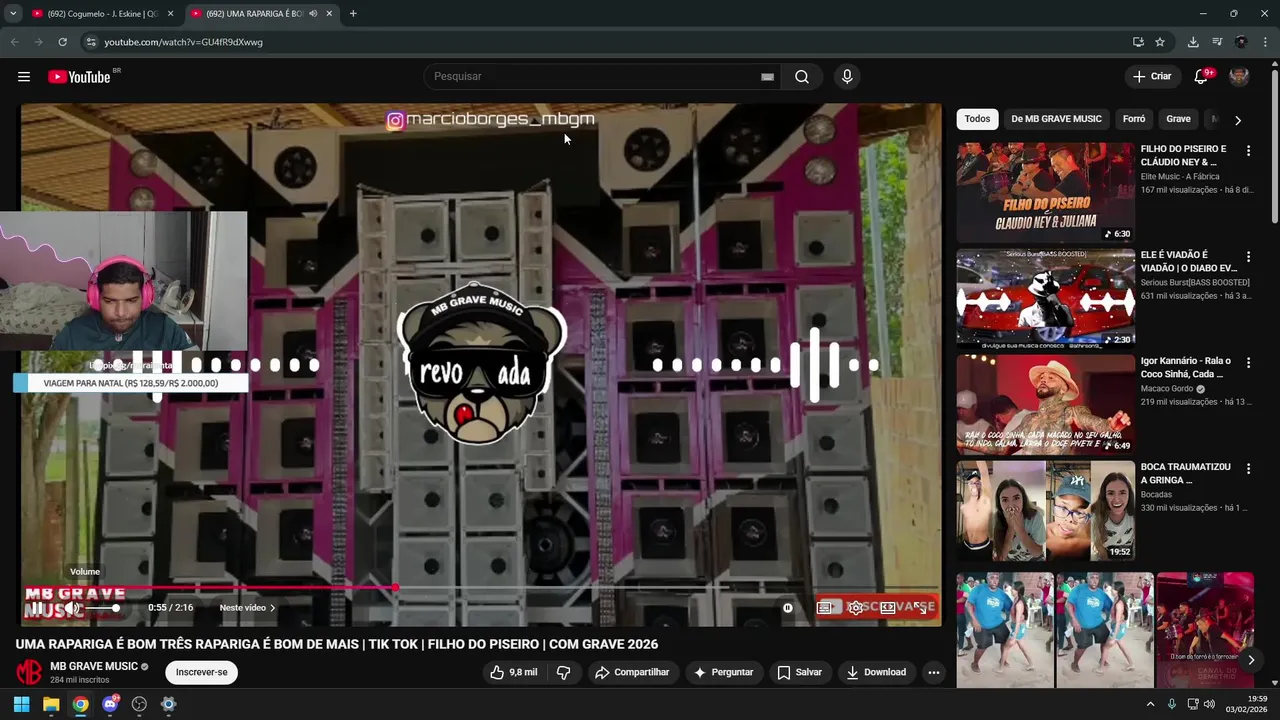This screenshot has width=1280, height=720.
Task: Switch the player to theater mode
Action: click(x=887, y=608)
